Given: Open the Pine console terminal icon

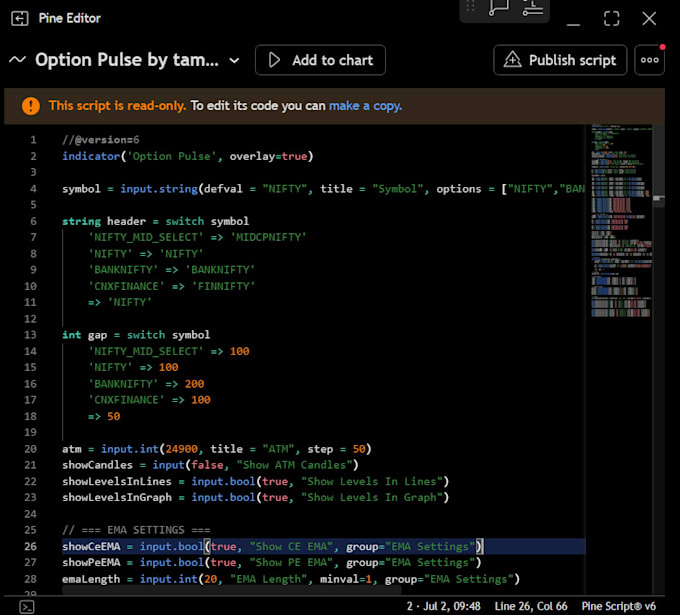Looking at the screenshot, I should coord(26,606).
